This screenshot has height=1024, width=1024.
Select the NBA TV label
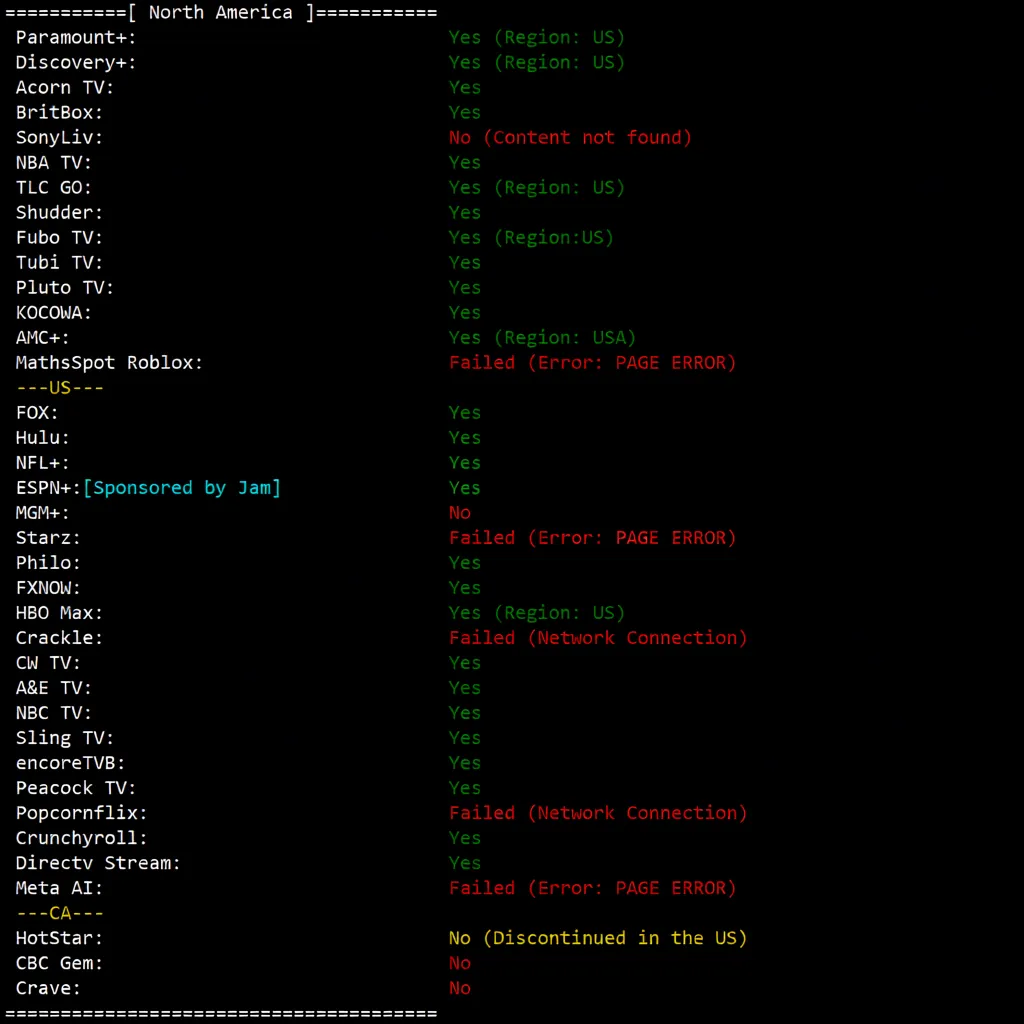click(x=54, y=162)
